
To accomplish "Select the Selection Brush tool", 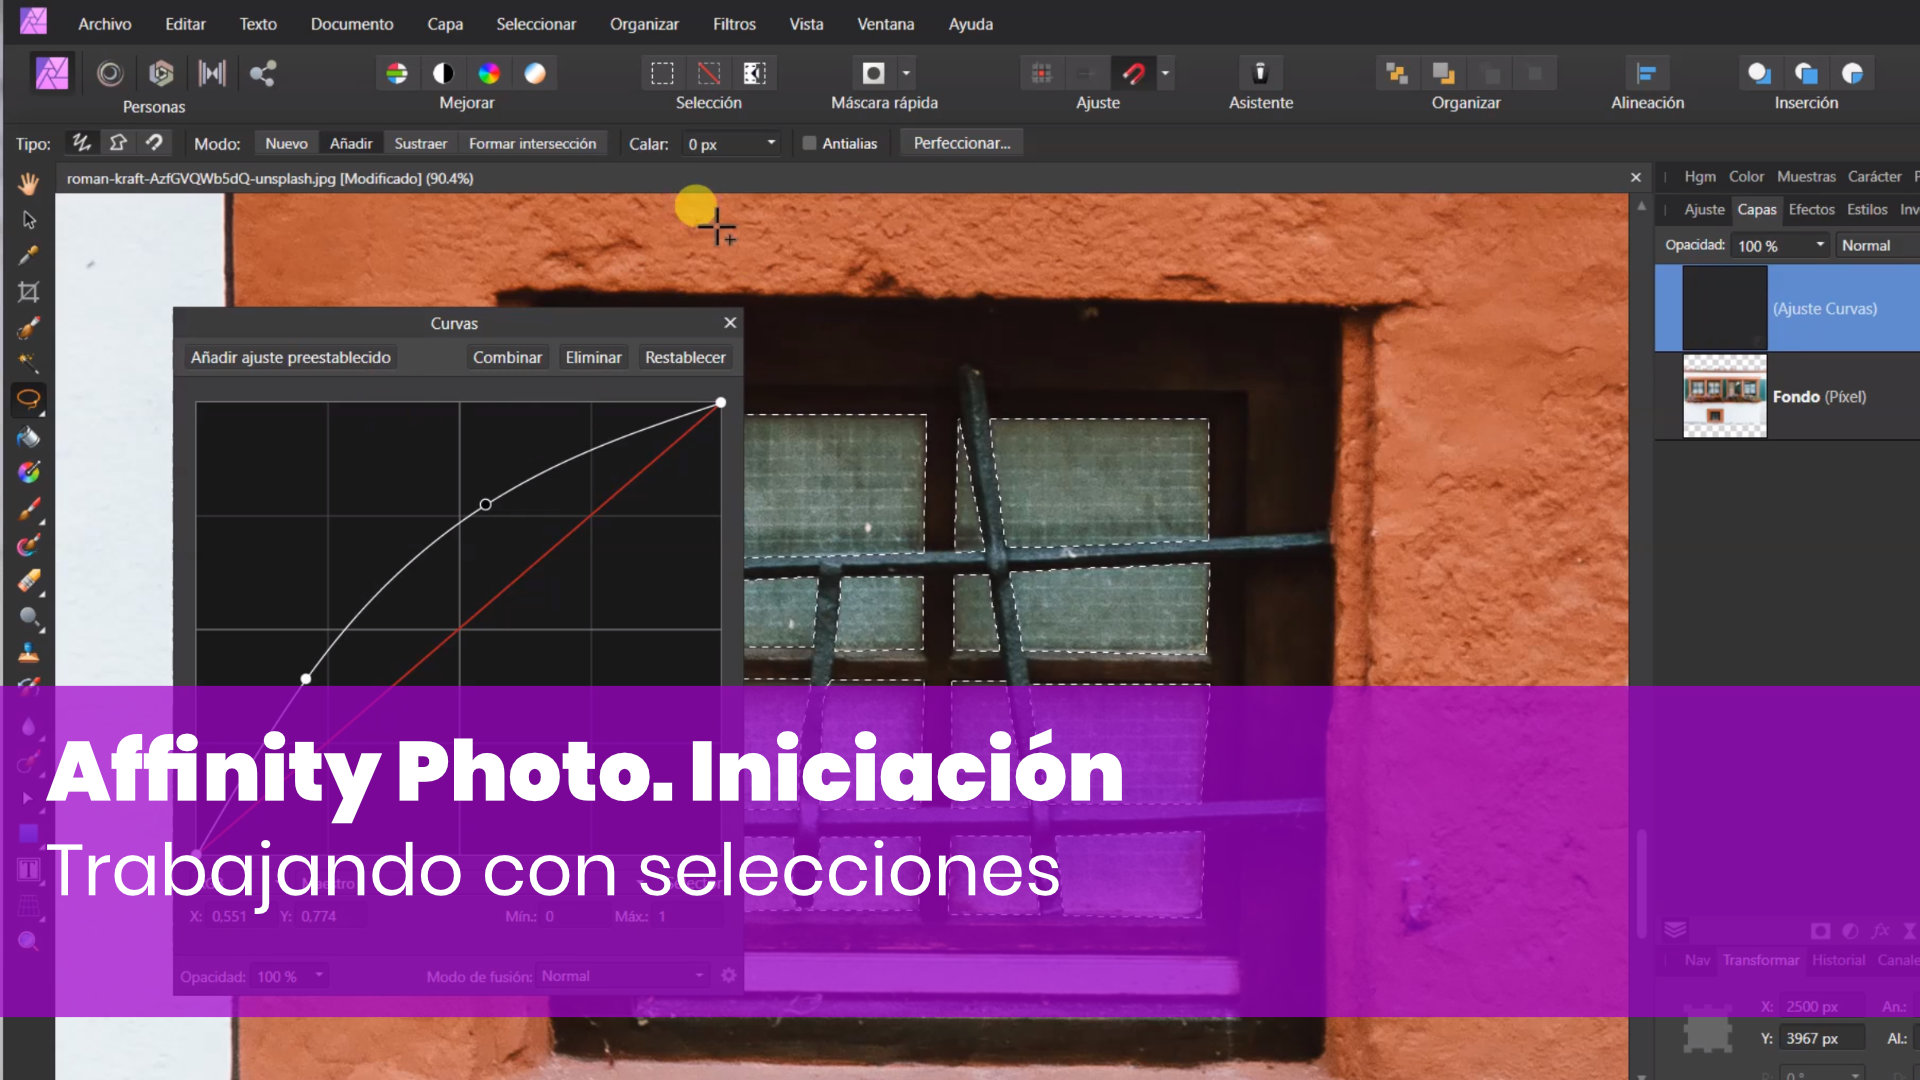I will [x=28, y=328].
